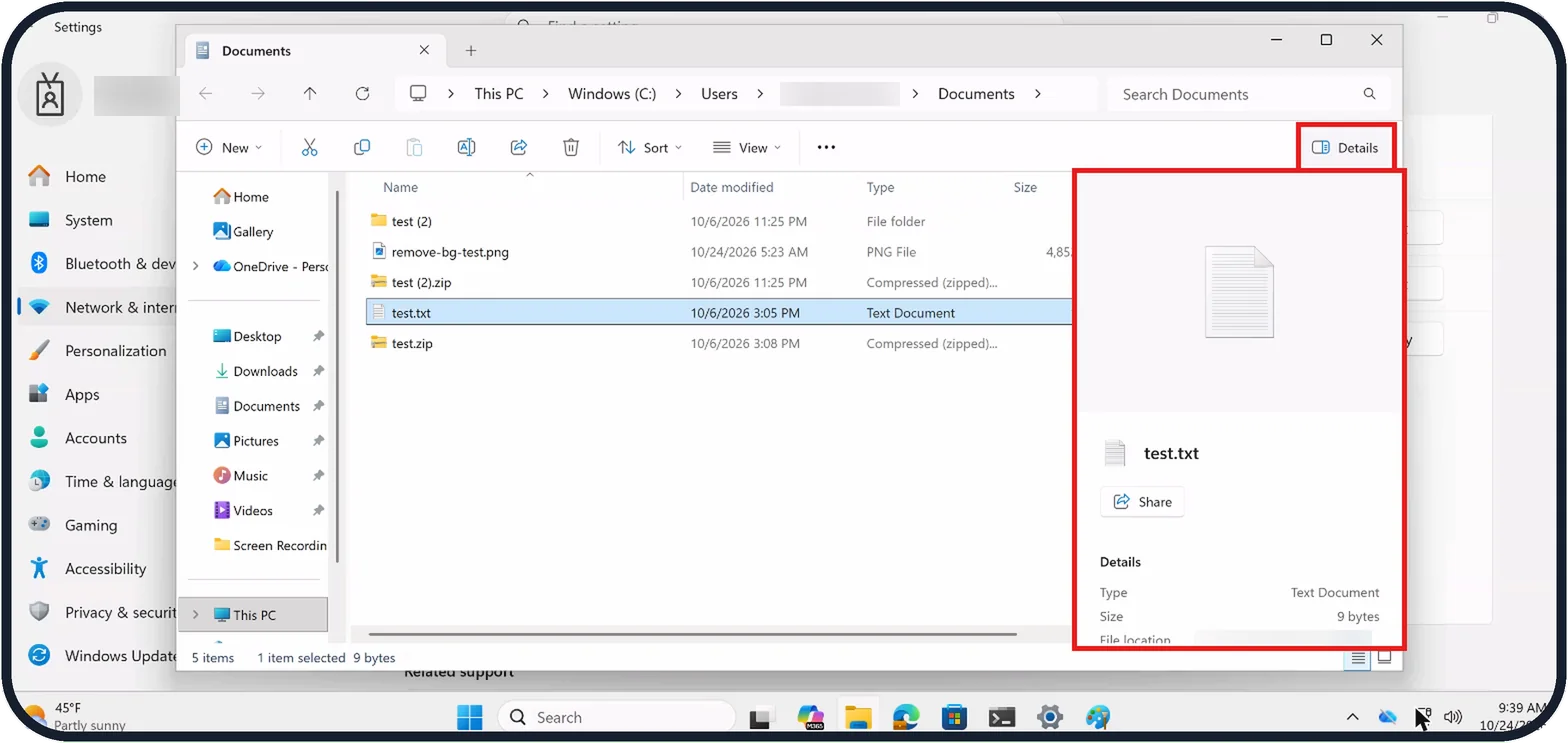Image resolution: width=1568 pixels, height=743 pixels.
Task: Click the search magnifier in Search Documents
Action: pos(1370,94)
